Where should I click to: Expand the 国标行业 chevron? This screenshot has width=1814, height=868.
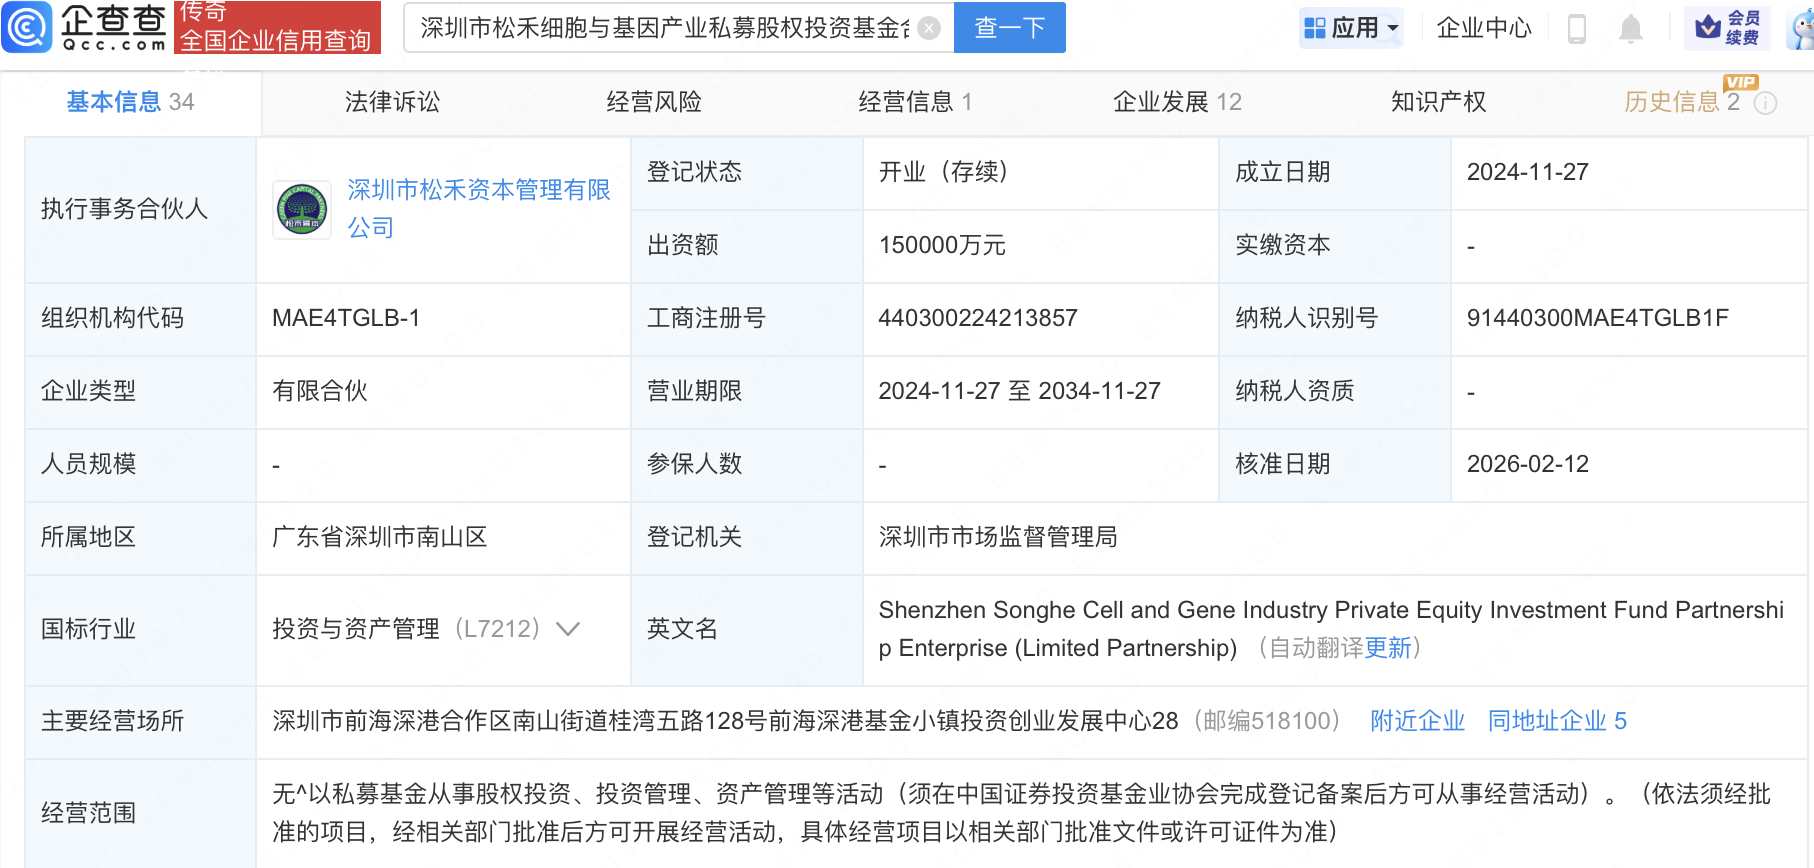click(568, 629)
